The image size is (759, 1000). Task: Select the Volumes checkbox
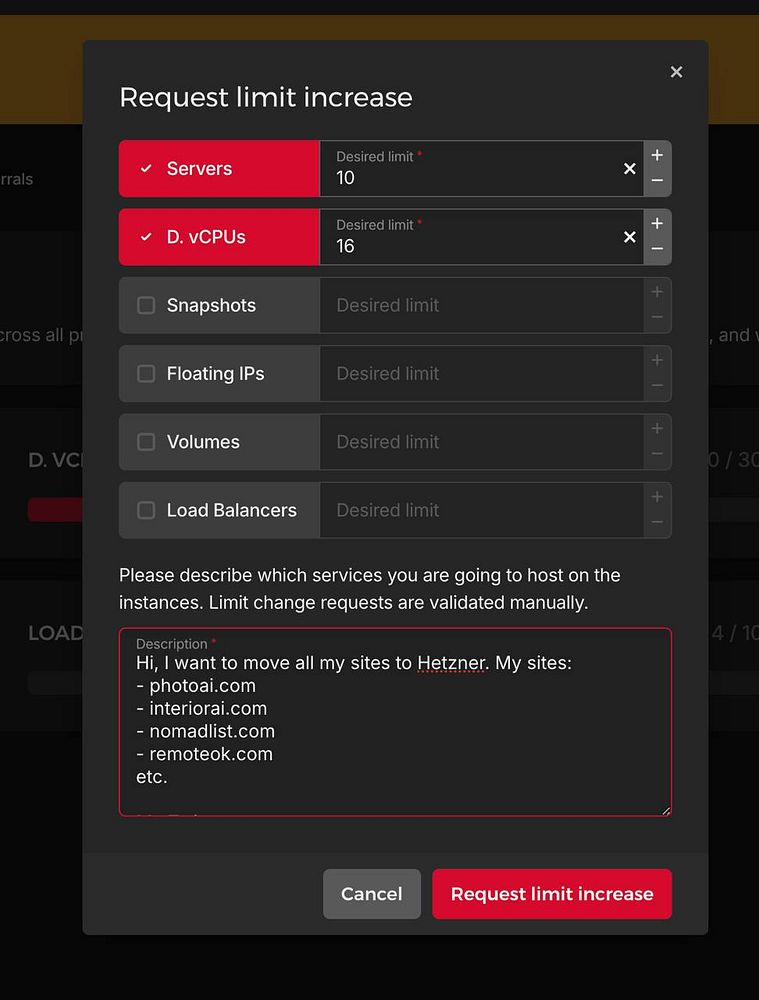point(146,441)
